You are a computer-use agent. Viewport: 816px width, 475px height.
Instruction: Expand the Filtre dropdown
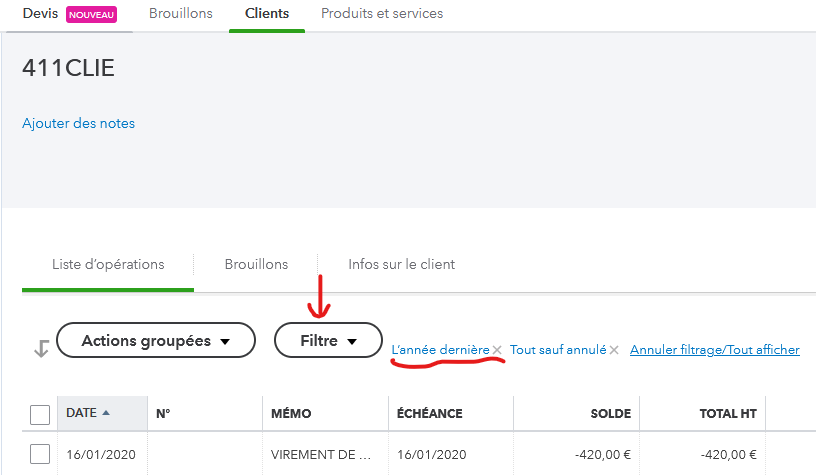[x=328, y=341]
